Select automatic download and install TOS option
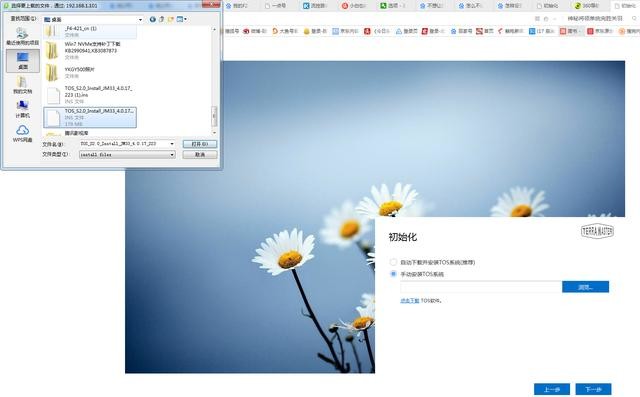This screenshot has height=397, width=640. tap(393, 262)
